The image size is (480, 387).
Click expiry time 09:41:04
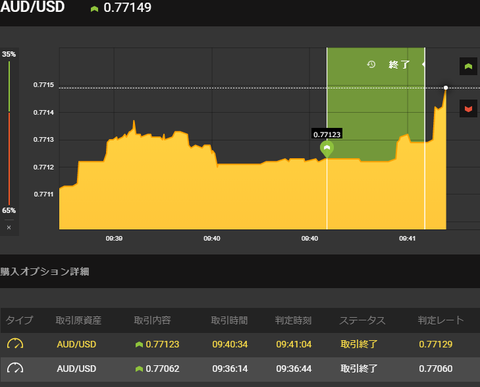click(x=294, y=344)
